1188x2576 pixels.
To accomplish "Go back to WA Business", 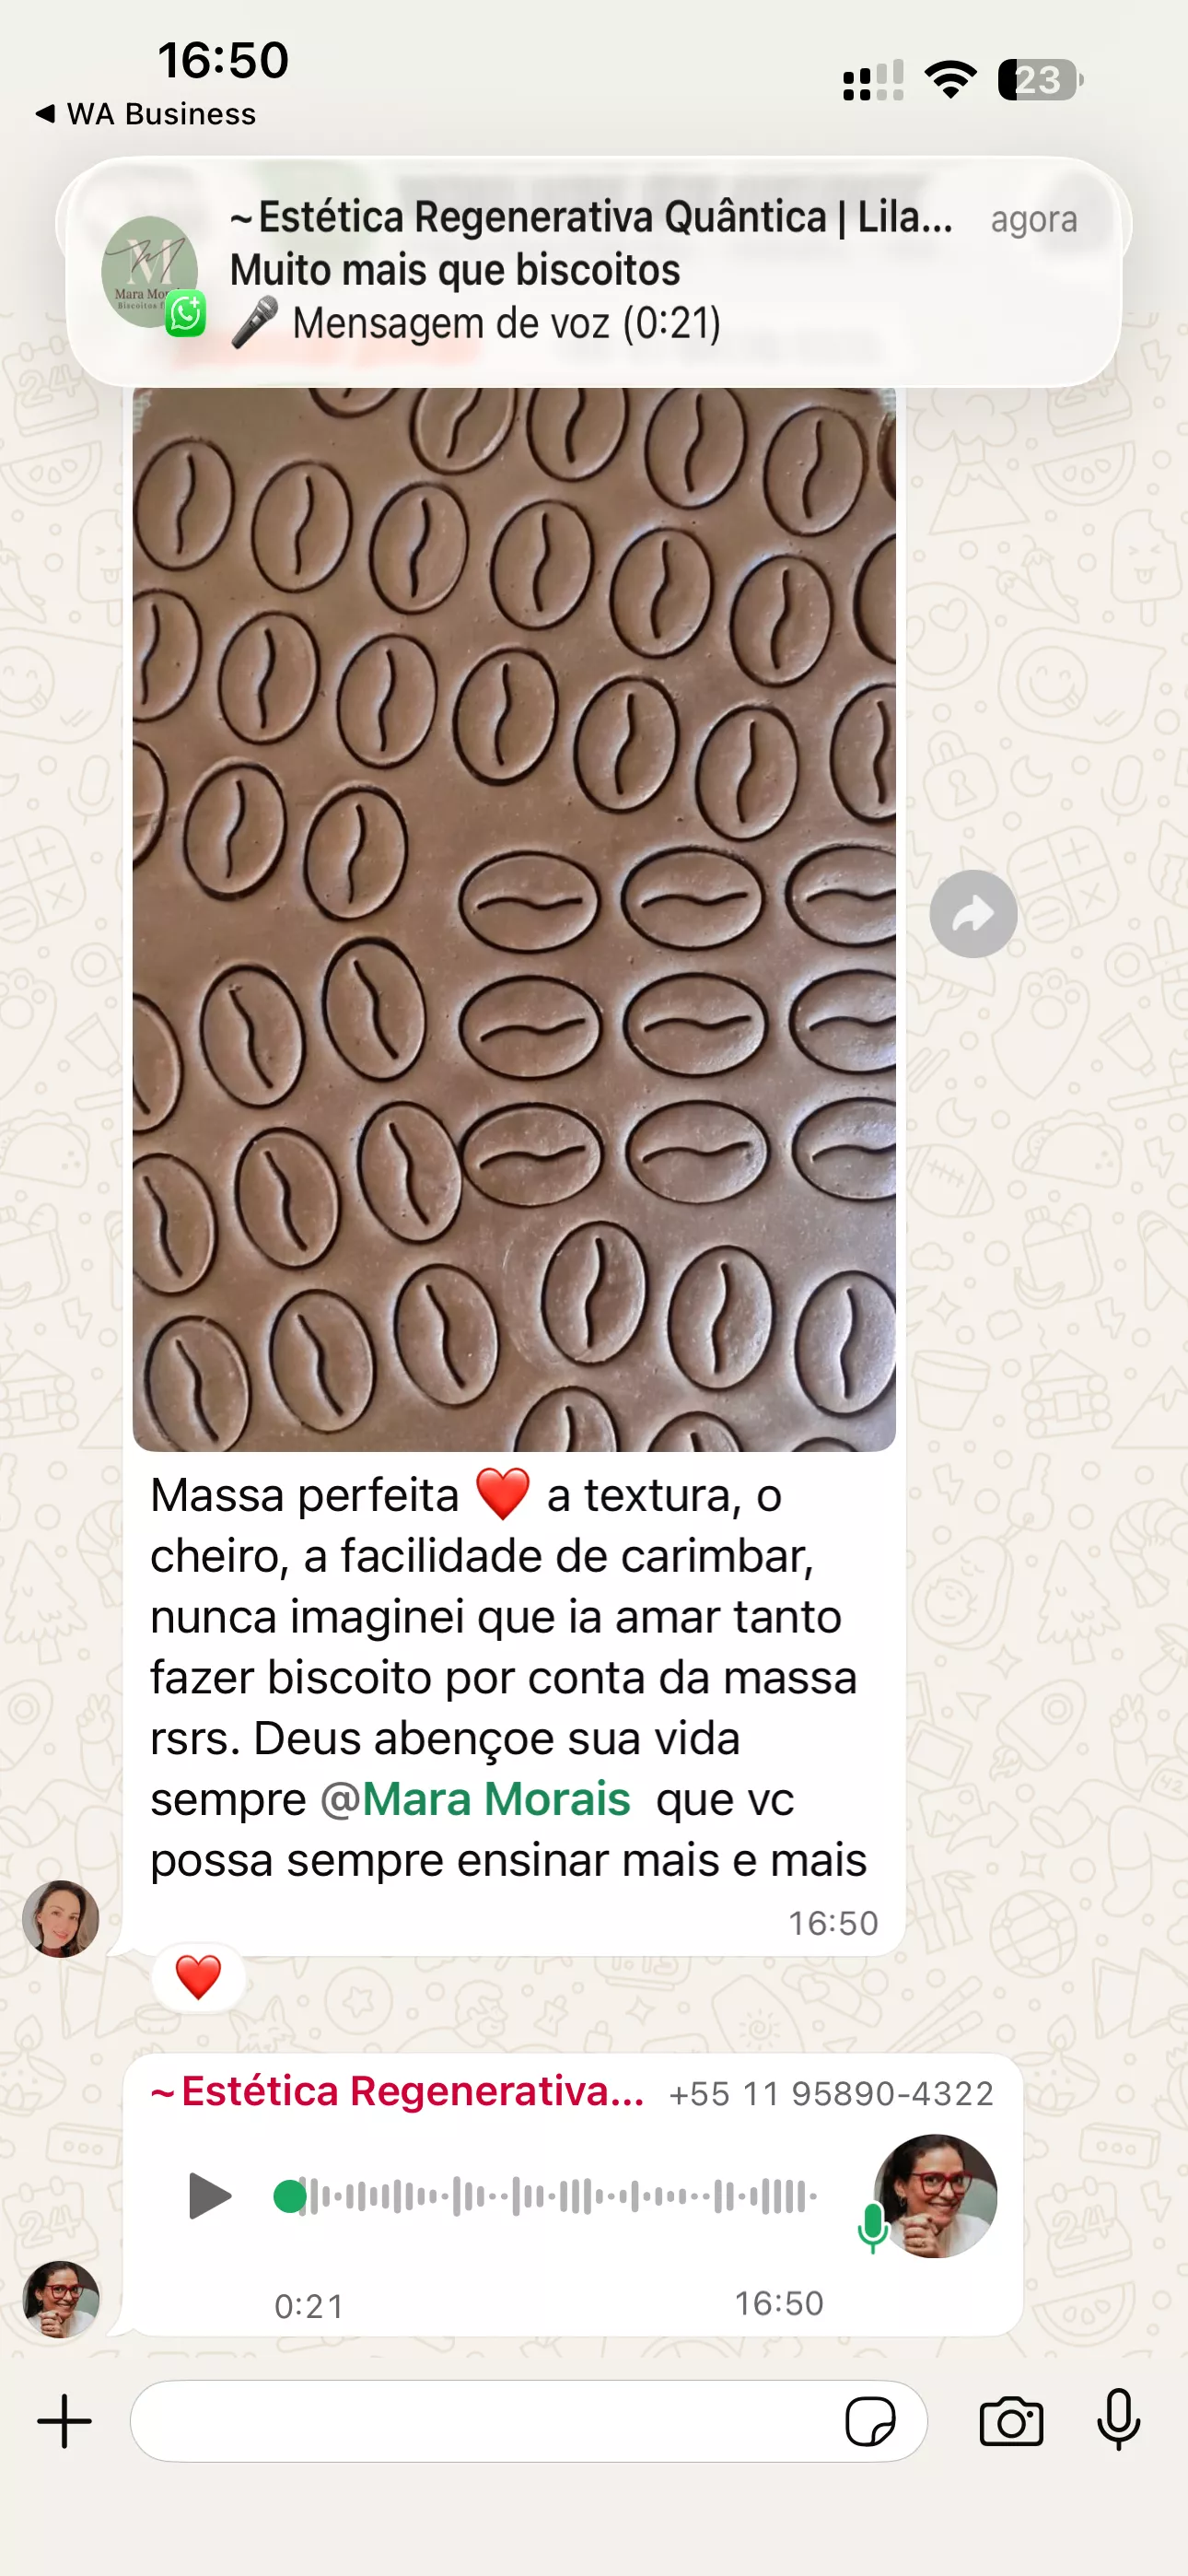I will (146, 114).
